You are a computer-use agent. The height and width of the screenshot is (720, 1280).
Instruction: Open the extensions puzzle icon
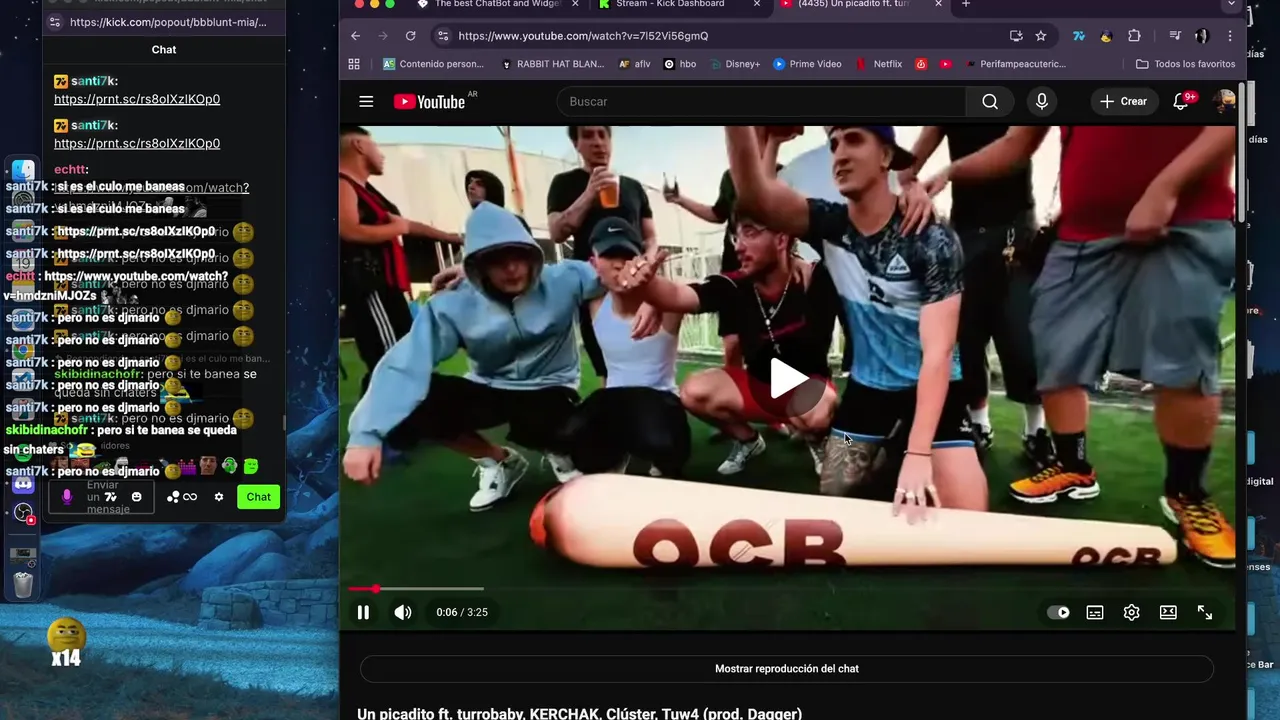point(1134,36)
